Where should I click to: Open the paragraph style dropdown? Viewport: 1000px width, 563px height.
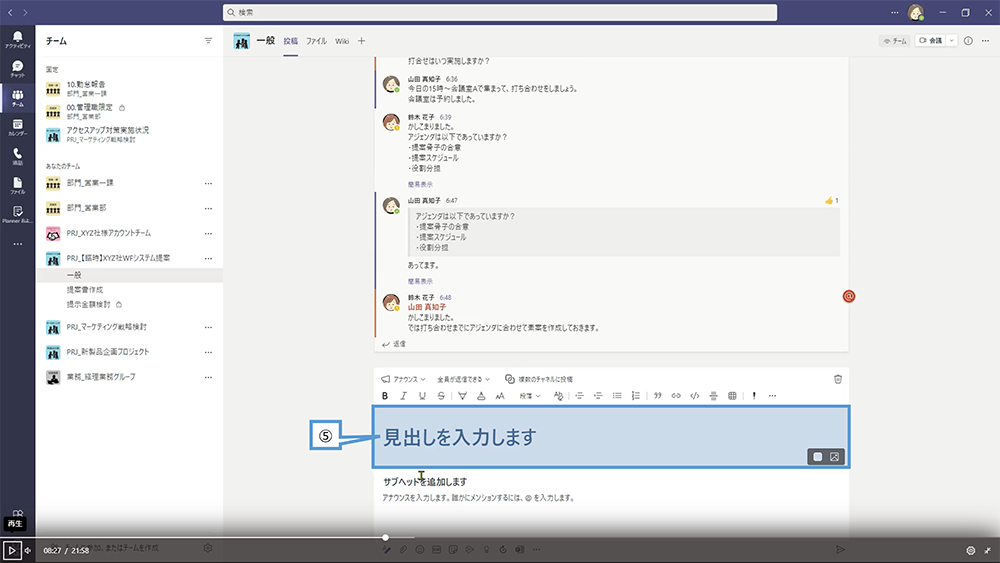529,396
